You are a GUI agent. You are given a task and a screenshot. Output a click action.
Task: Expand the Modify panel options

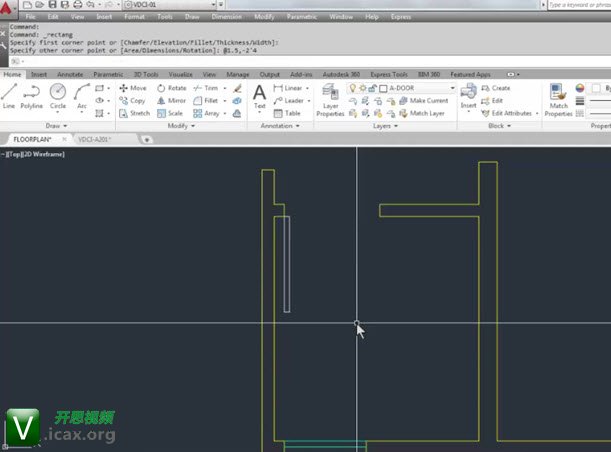181,126
